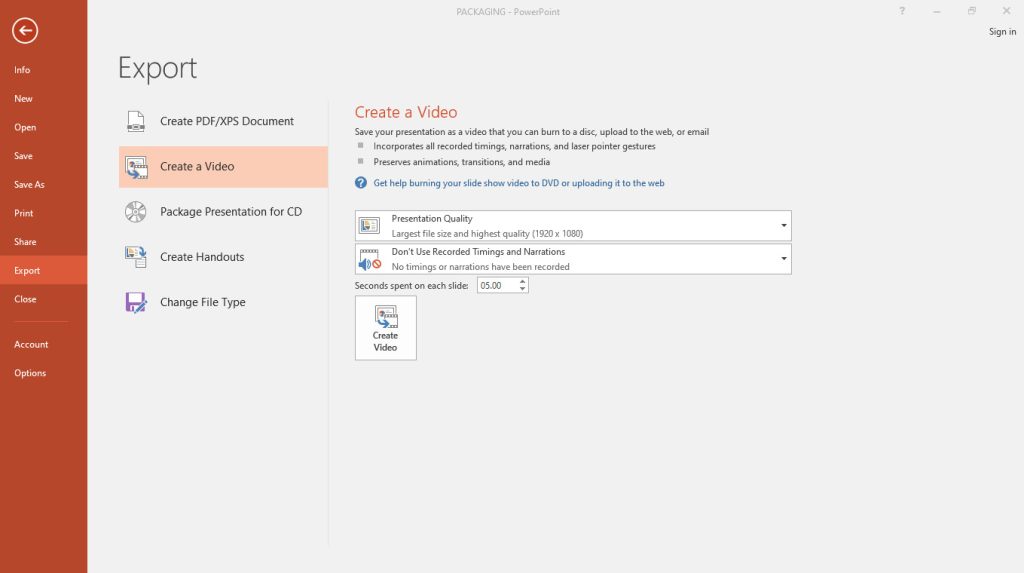Click 'Largest file size and highest quality' text
Viewport: 1024px width, 573px height.
[x=487, y=233]
